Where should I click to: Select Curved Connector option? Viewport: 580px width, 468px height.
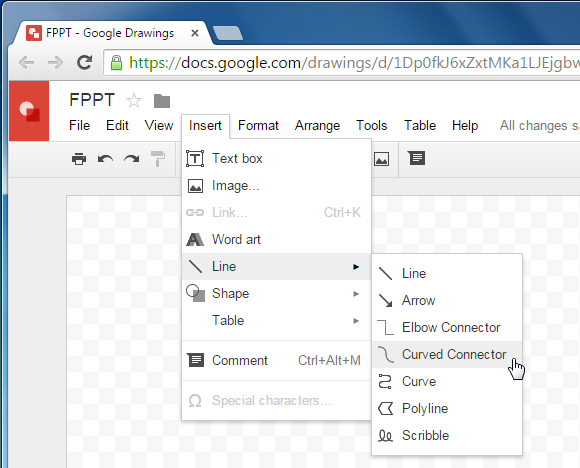point(447,354)
